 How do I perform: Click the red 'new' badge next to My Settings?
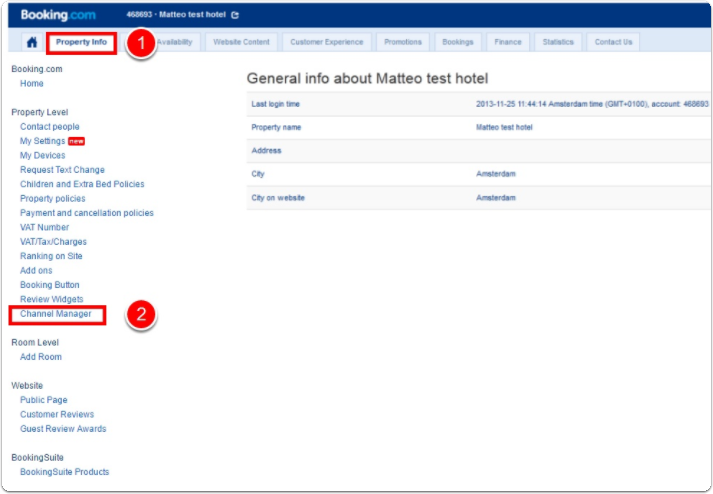(76, 141)
